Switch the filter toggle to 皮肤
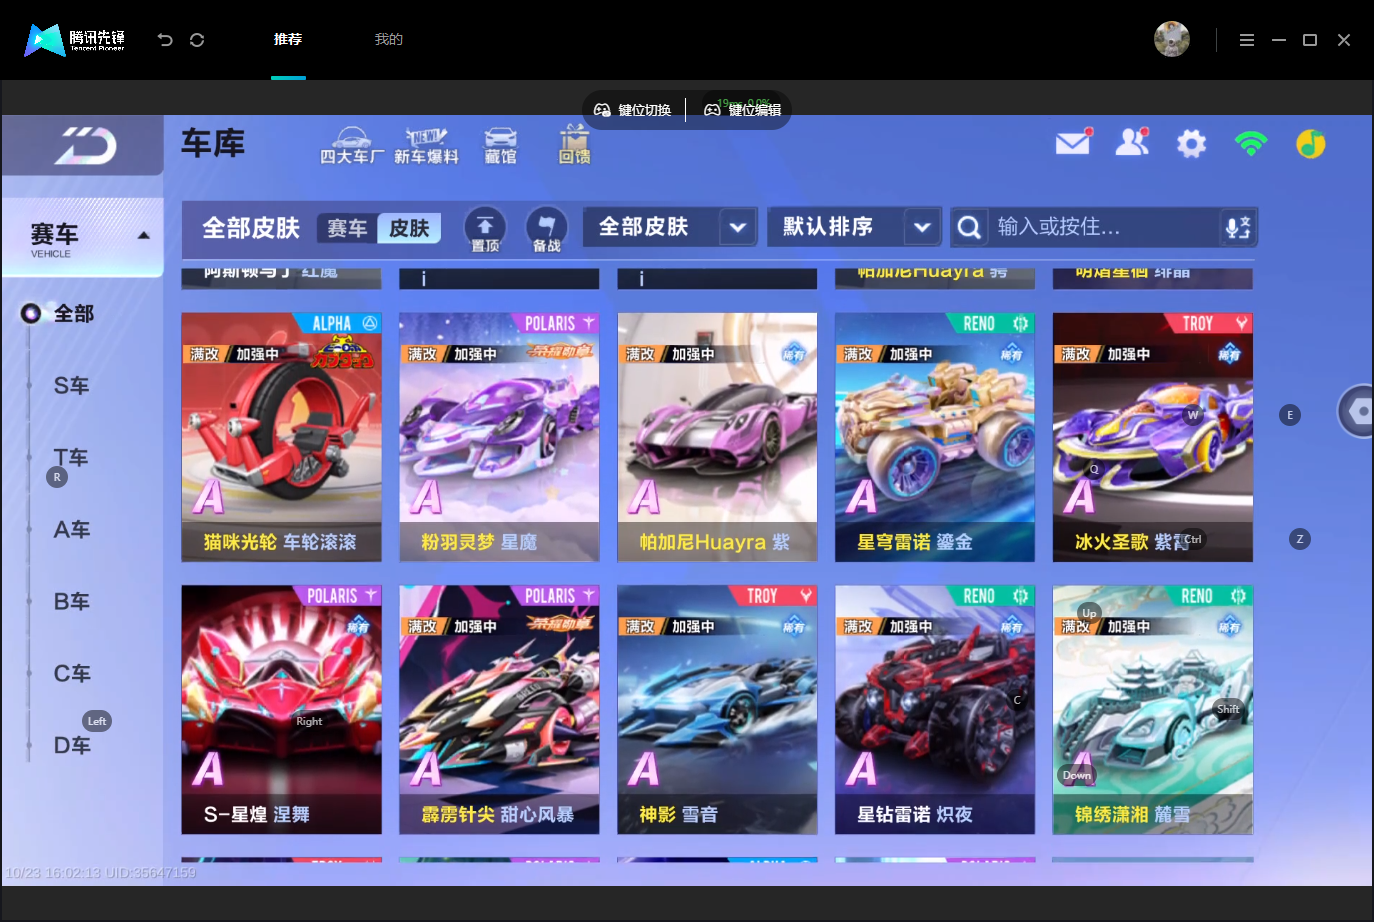This screenshot has height=922, width=1374. pyautogui.click(x=409, y=229)
